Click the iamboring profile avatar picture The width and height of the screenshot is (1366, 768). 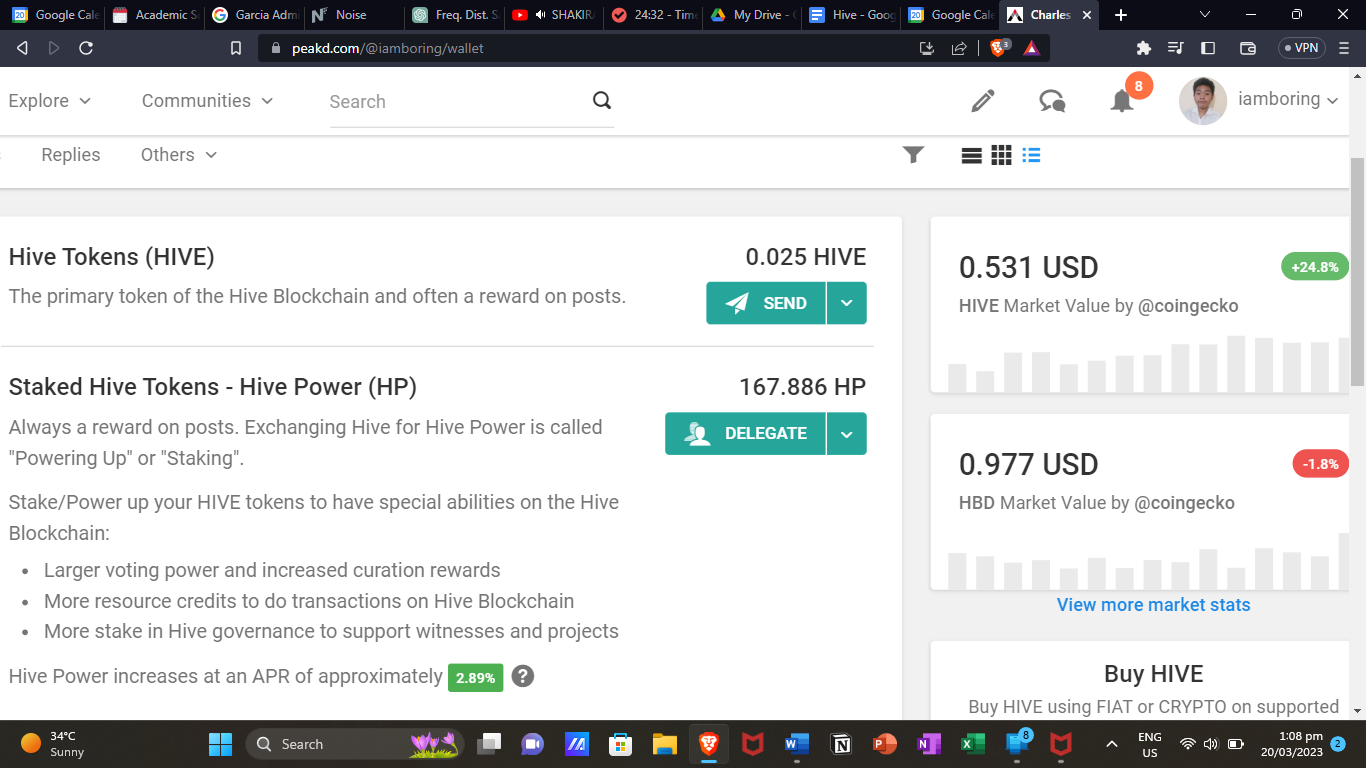(x=1203, y=101)
